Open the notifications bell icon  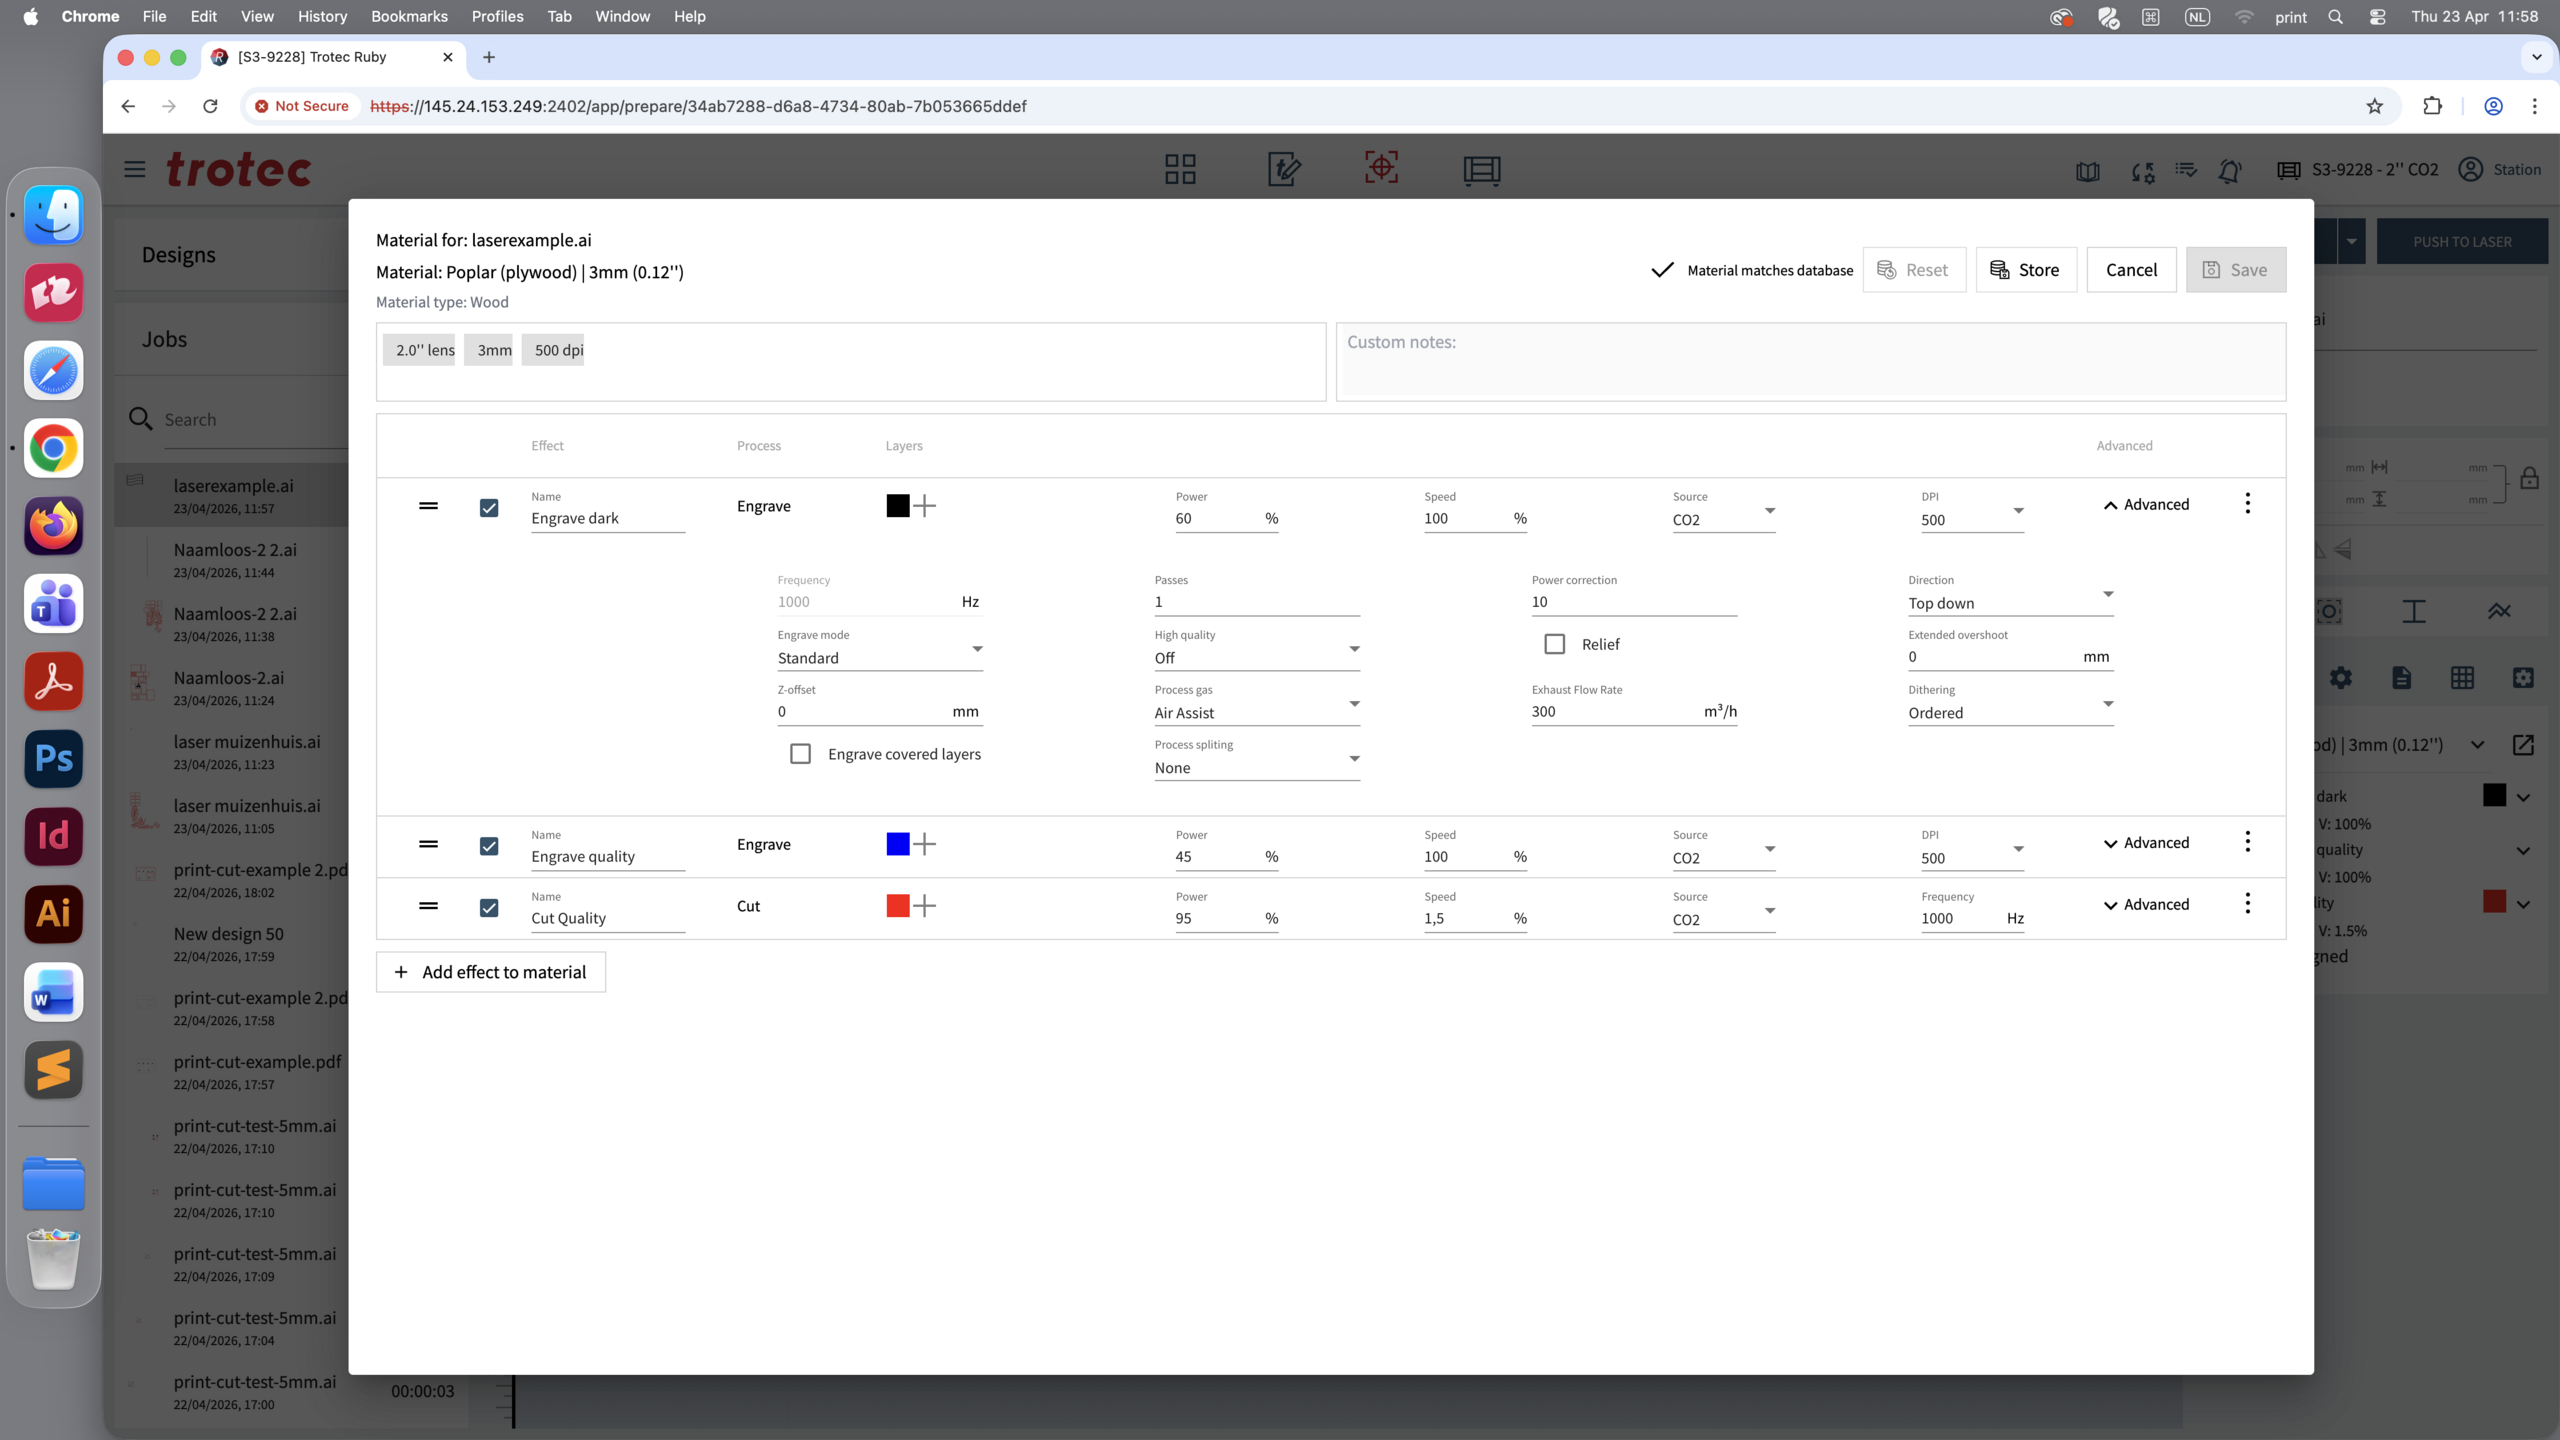(2229, 171)
